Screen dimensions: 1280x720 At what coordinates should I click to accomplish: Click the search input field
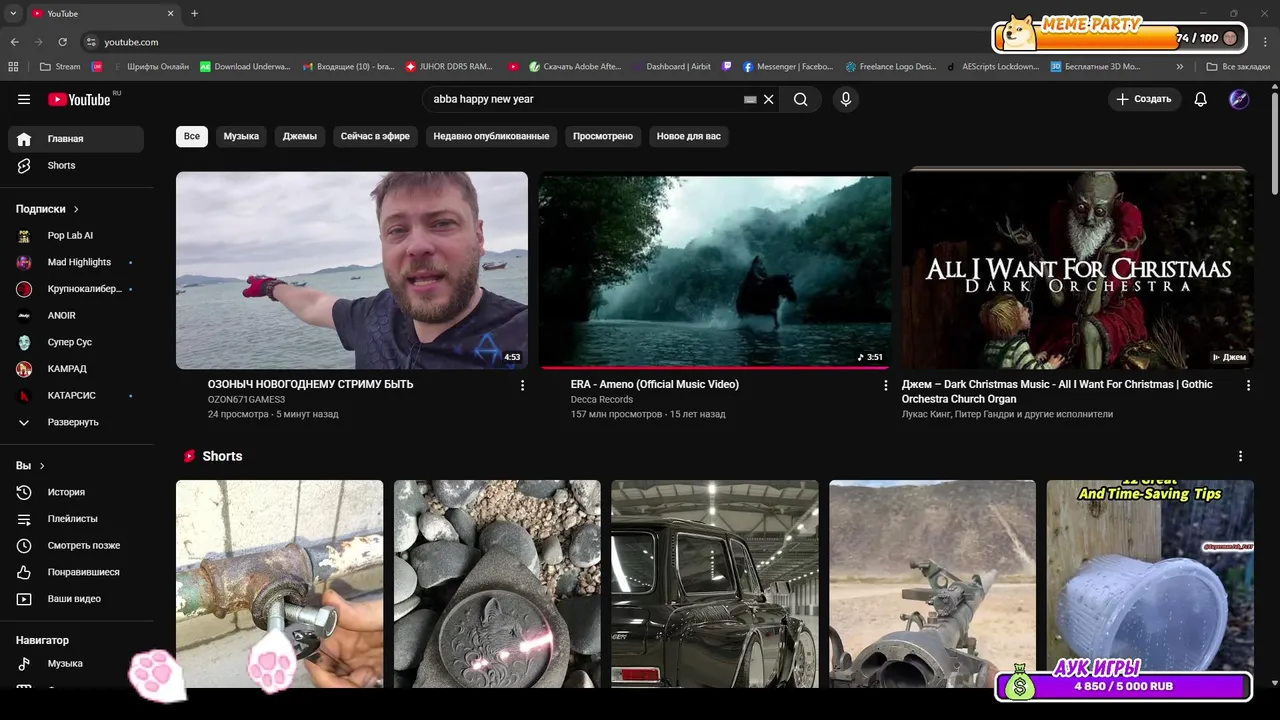[x=585, y=99]
